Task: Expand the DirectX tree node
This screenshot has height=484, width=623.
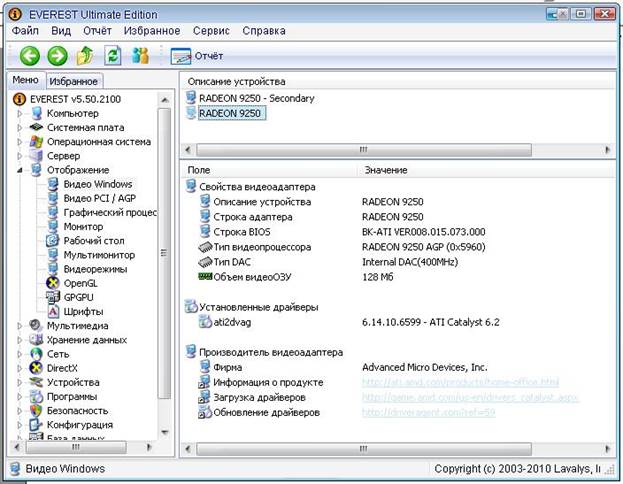Action: click(x=19, y=368)
